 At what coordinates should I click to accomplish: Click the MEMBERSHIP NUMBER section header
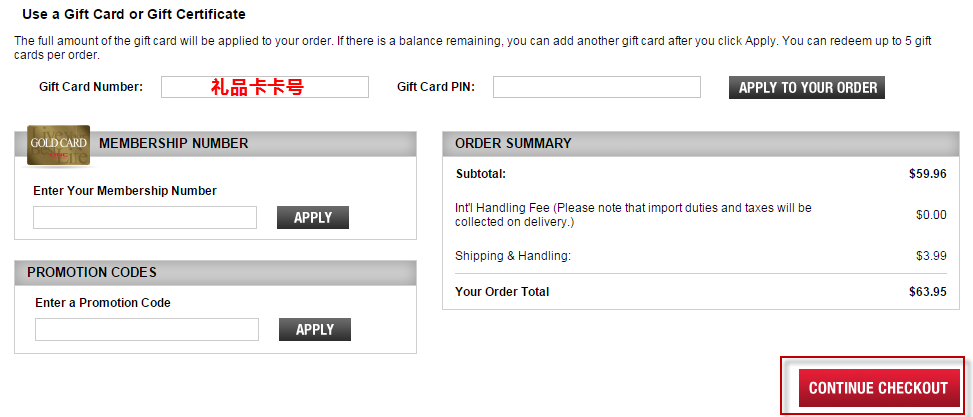coord(215,143)
